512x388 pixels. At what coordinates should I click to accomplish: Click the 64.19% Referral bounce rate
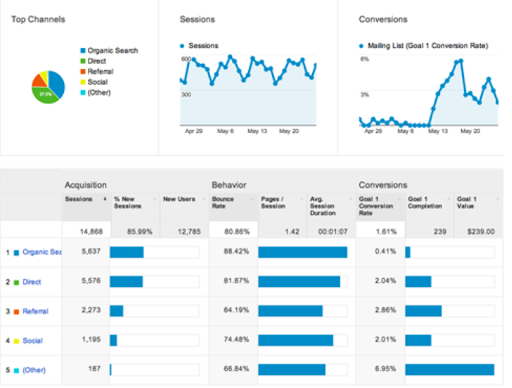pos(236,310)
